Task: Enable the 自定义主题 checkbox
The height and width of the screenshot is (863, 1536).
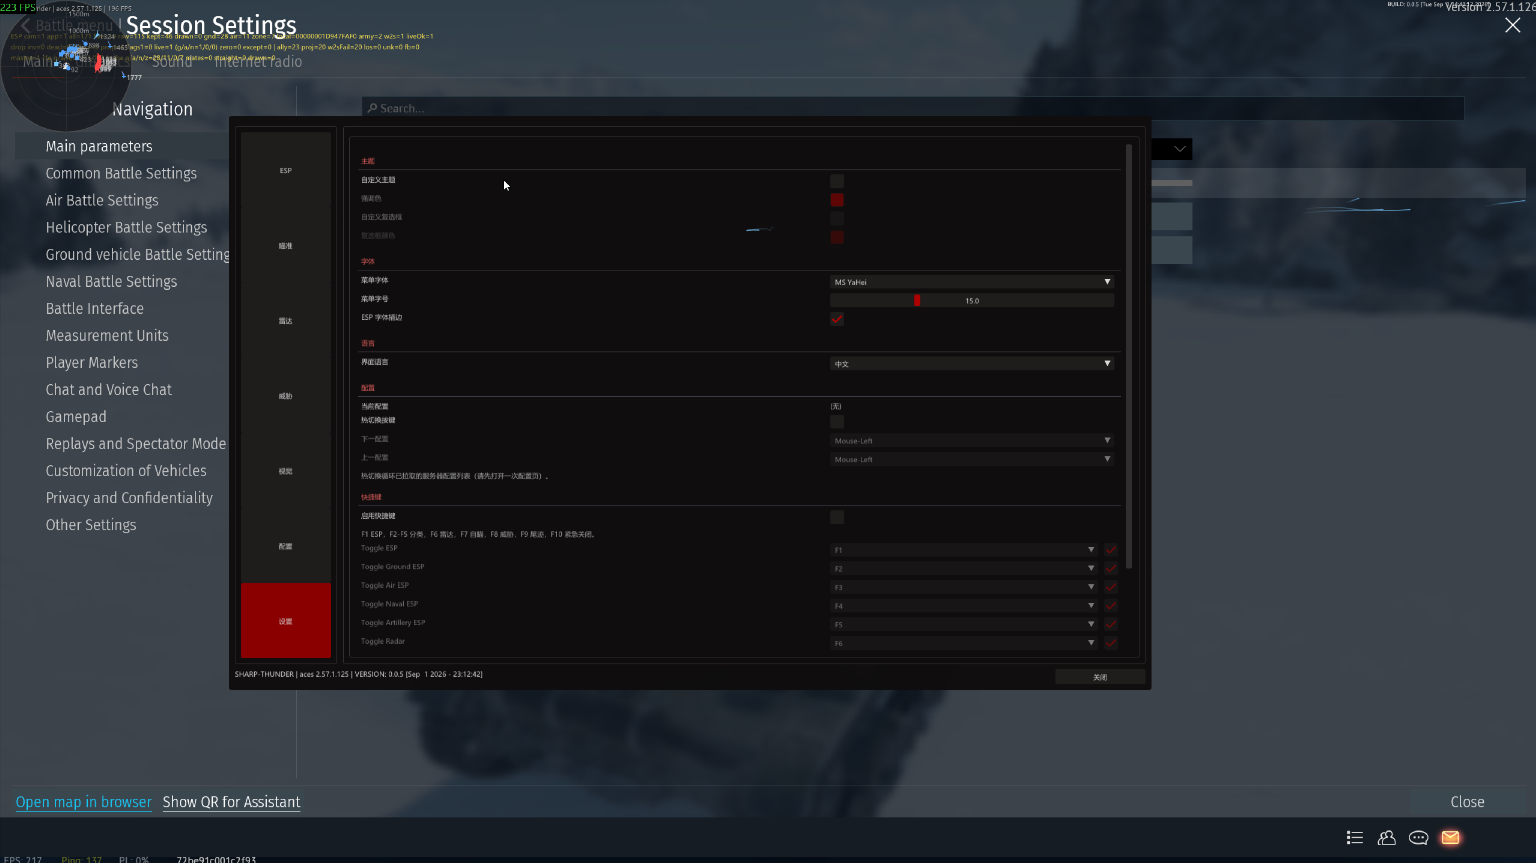Action: click(x=837, y=181)
